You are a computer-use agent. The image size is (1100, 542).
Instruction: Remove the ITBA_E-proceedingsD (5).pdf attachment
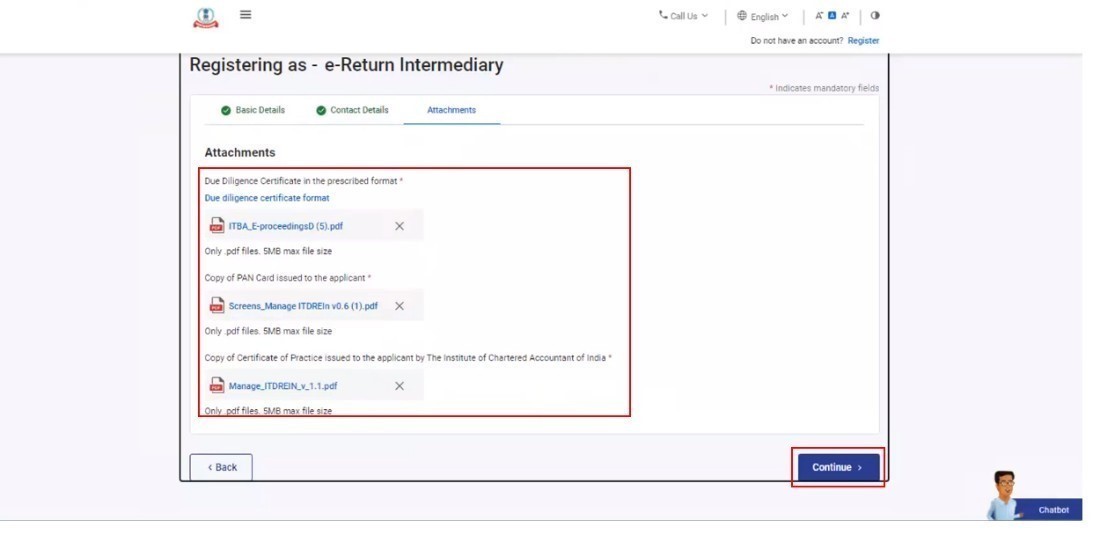399,226
